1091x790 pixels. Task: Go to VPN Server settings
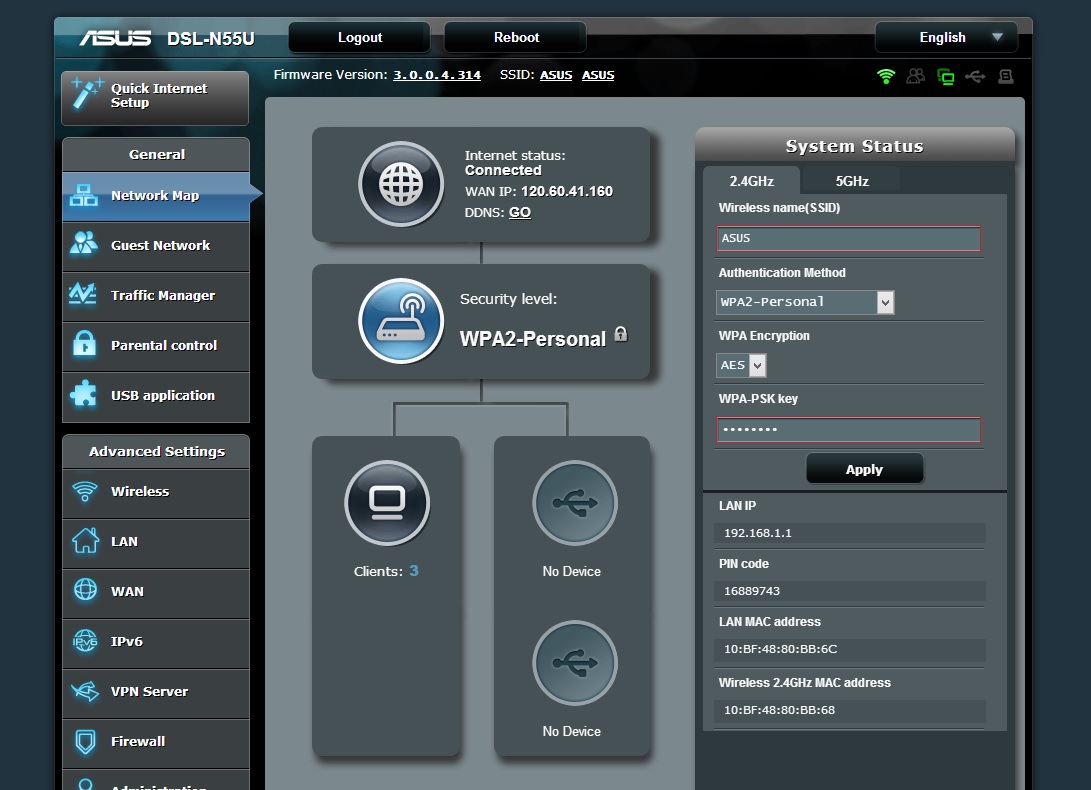[x=156, y=694]
